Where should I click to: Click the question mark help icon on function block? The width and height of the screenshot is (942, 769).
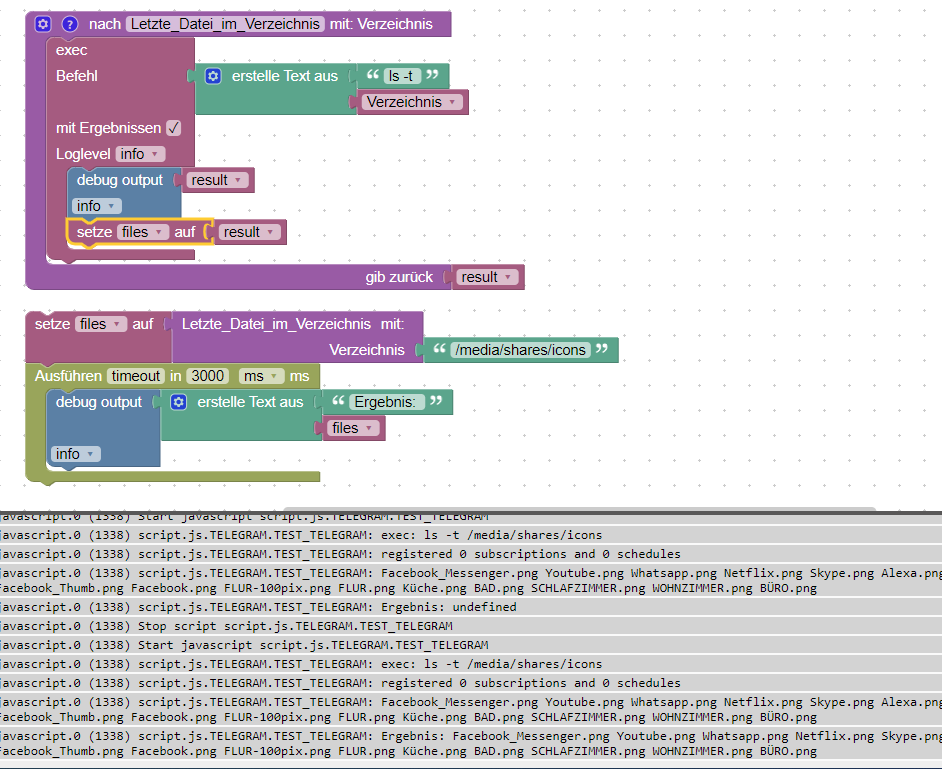[70, 24]
